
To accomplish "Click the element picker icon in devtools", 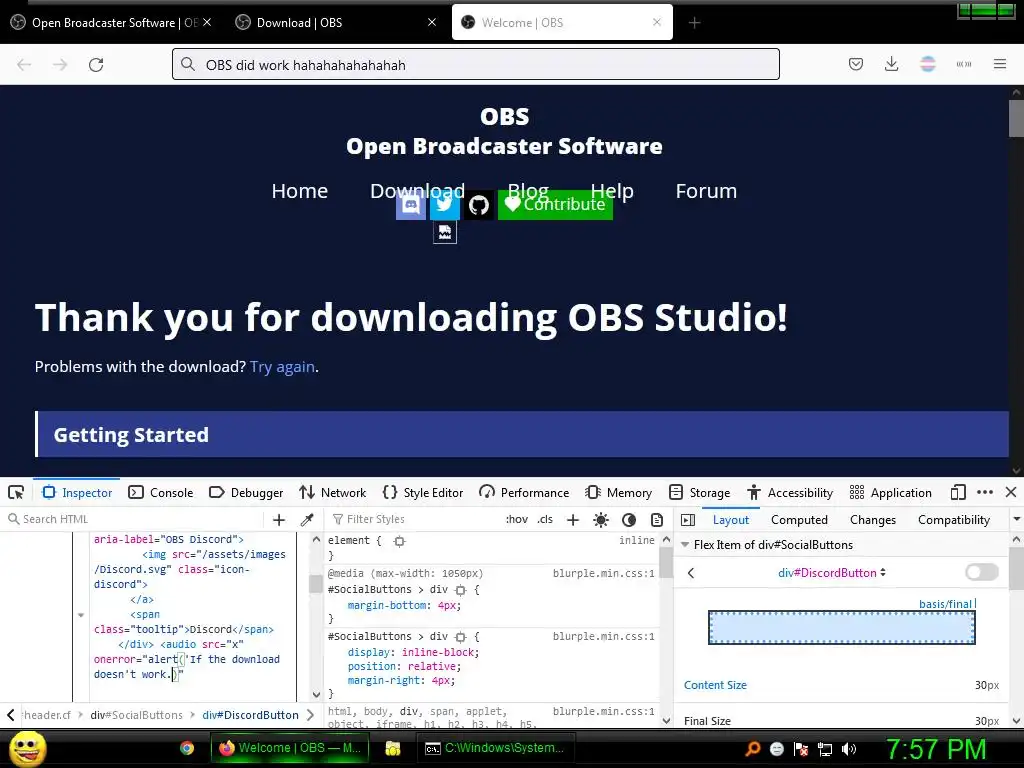I will 16,492.
